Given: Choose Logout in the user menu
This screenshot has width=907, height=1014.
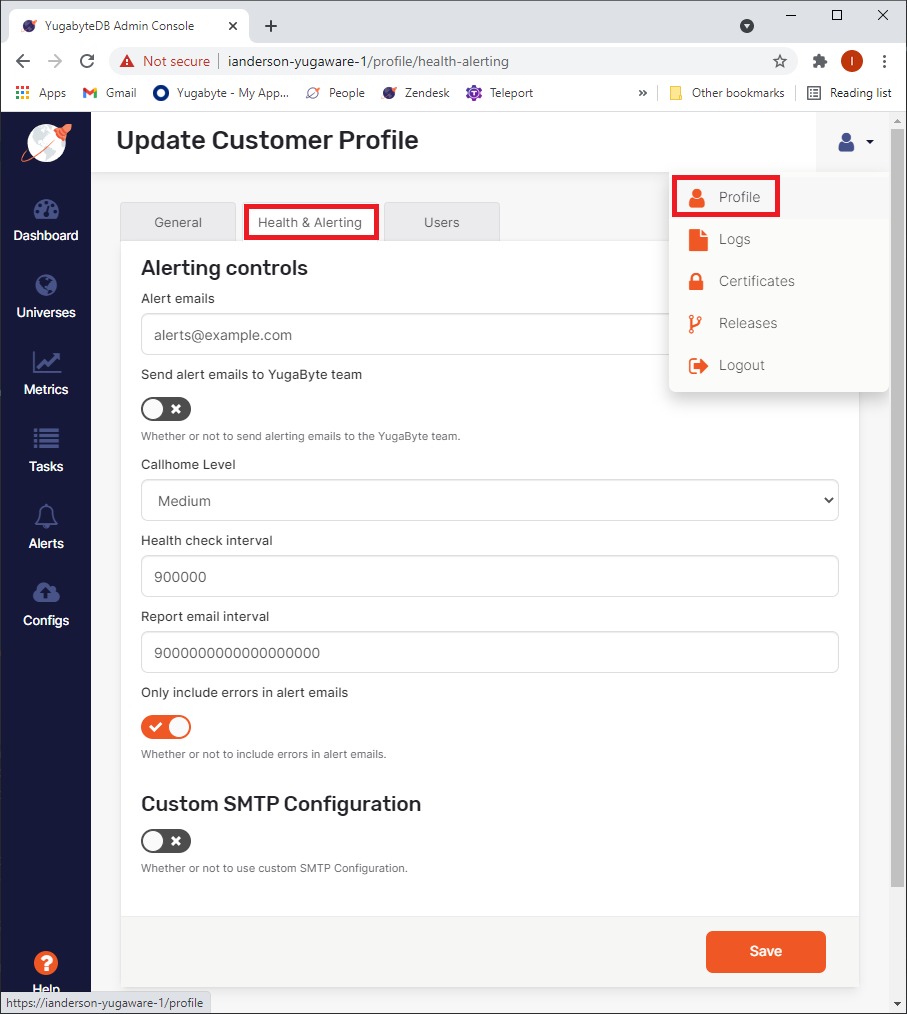Looking at the screenshot, I should 741,366.
